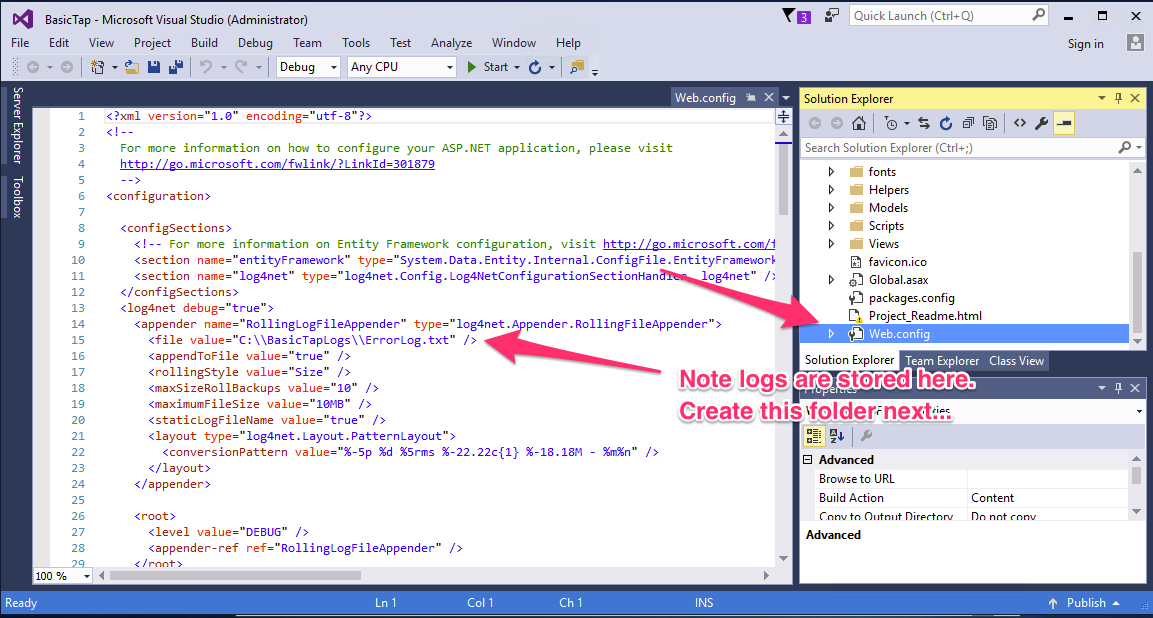The image size is (1153, 618).
Task: Click the Redo arrow icon
Action: [x=240, y=67]
